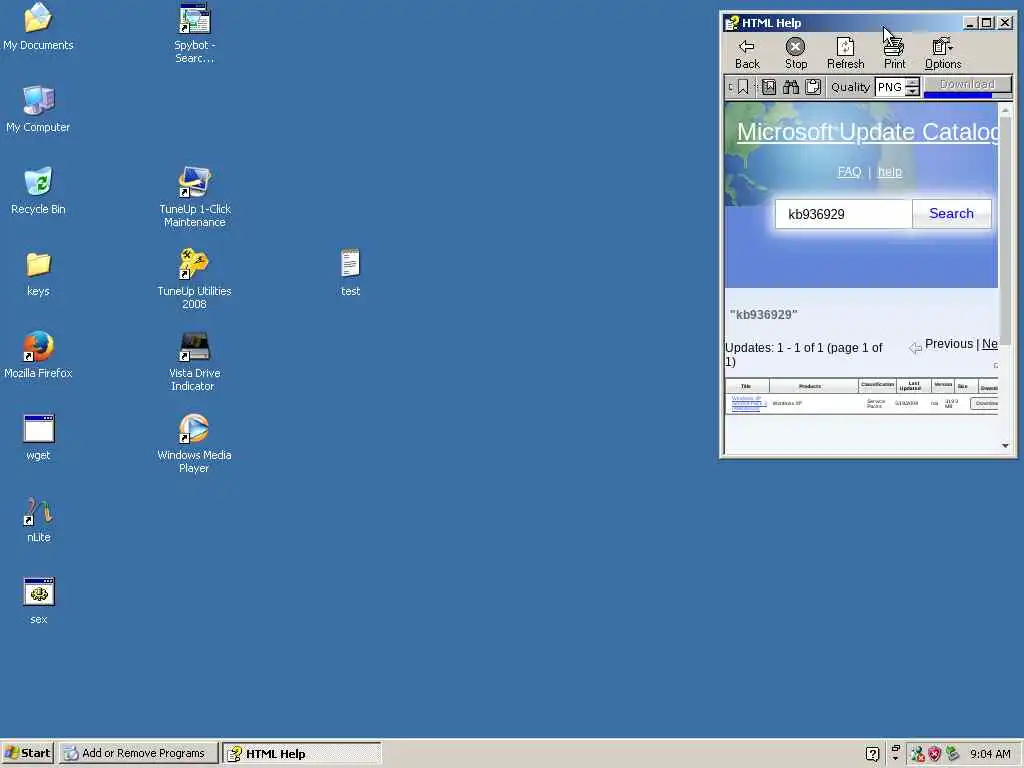Click the HTML Help title bar icon

click(x=732, y=23)
